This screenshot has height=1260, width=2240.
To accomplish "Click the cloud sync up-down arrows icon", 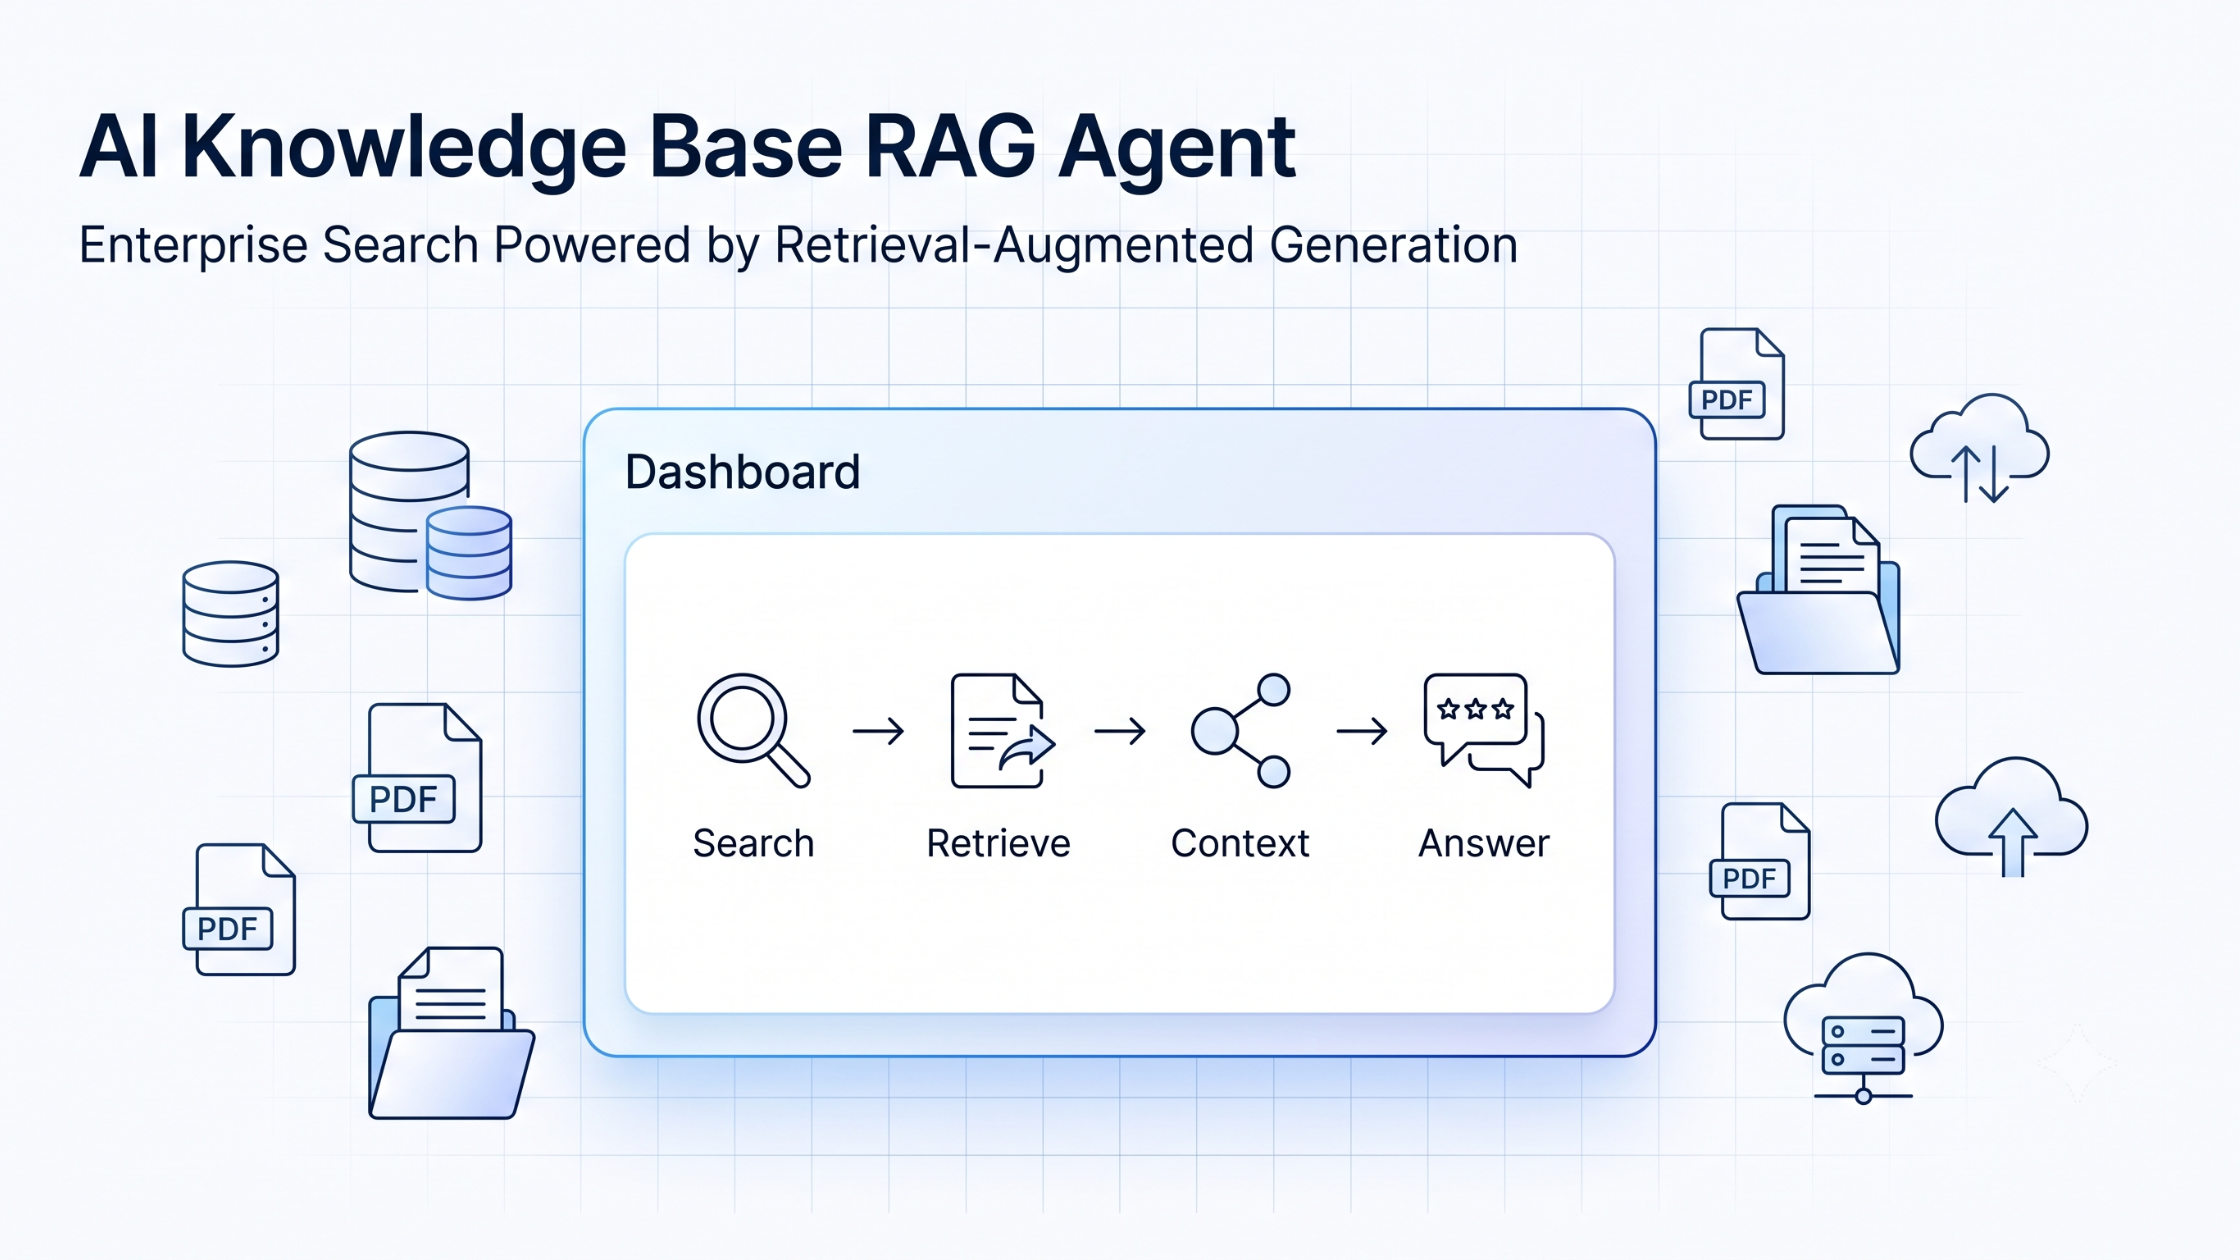I will point(1979,448).
